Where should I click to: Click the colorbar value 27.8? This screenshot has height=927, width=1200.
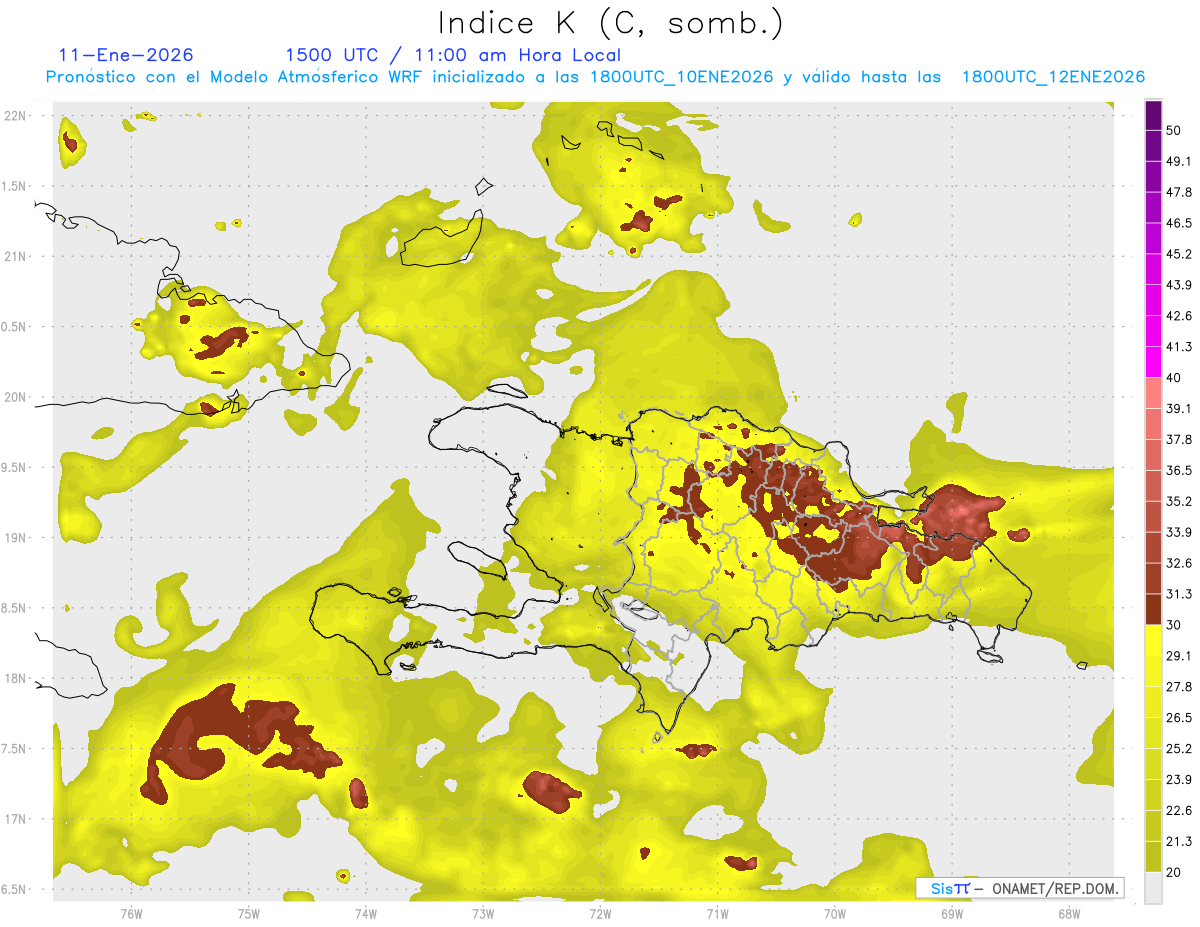(x=1179, y=687)
